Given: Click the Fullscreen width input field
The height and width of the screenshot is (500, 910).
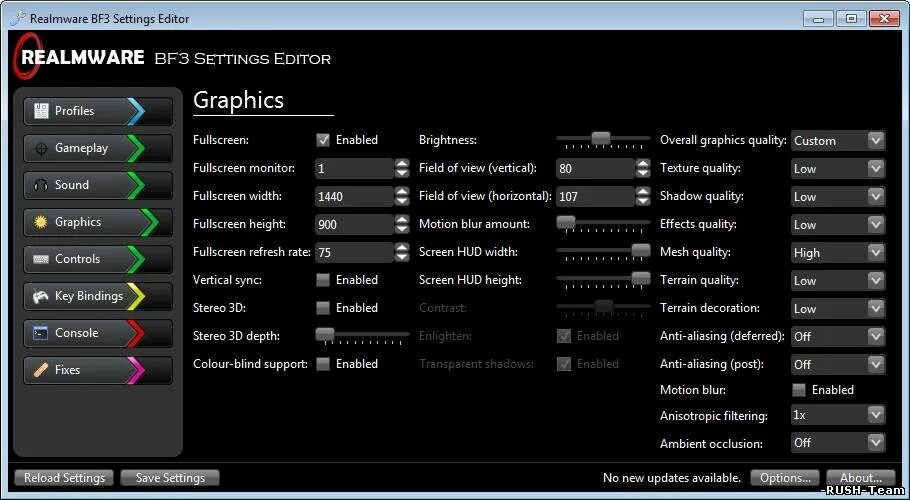Looking at the screenshot, I should pos(355,197).
